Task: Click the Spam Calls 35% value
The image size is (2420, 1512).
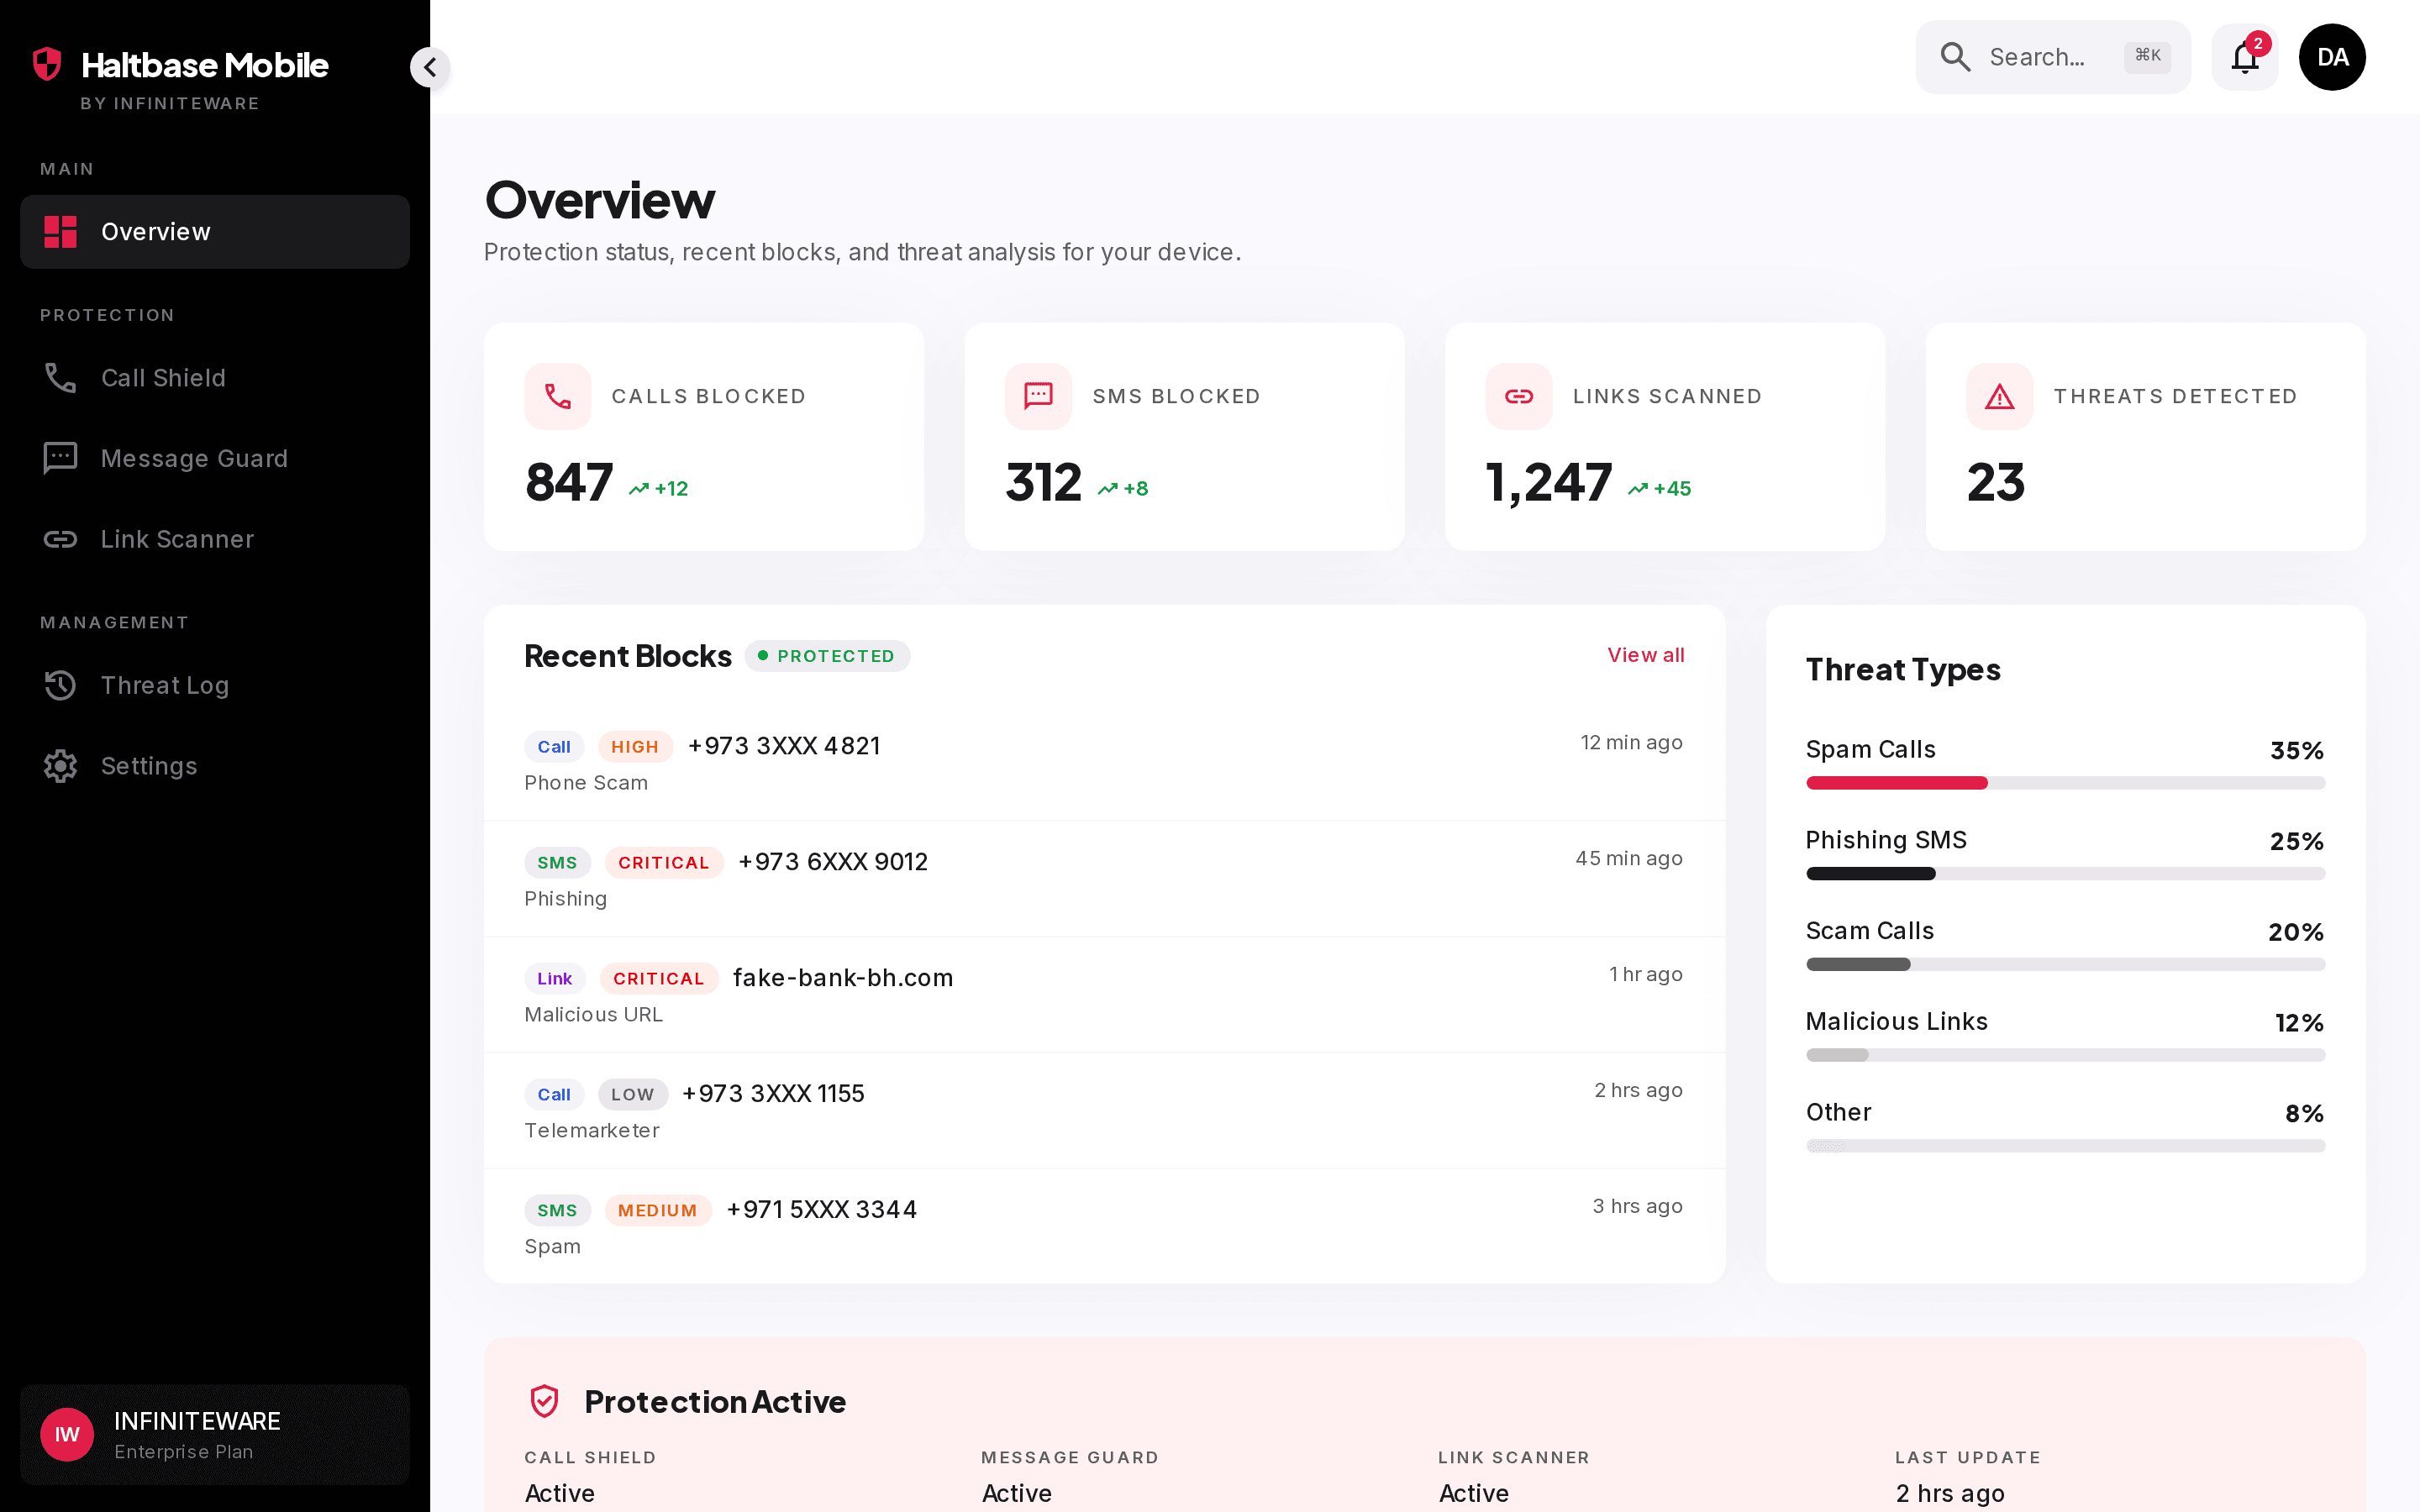Action: click(x=2296, y=750)
